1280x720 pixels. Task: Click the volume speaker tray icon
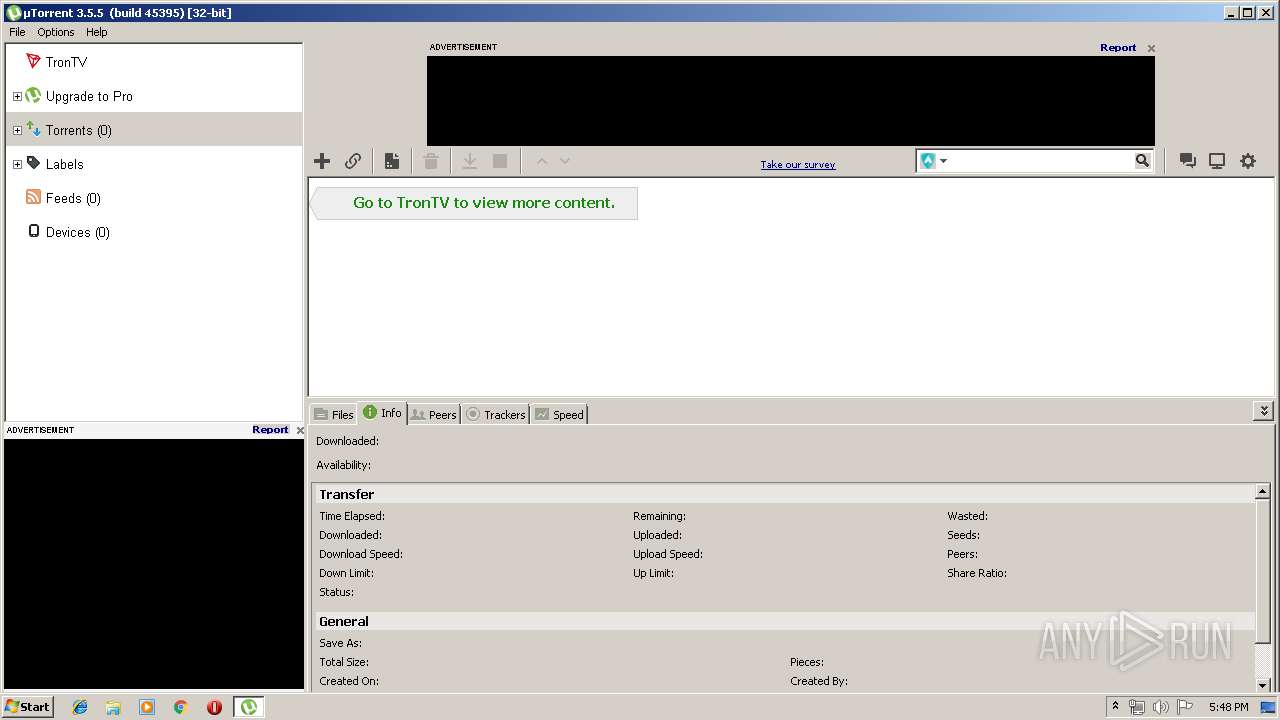point(1161,707)
